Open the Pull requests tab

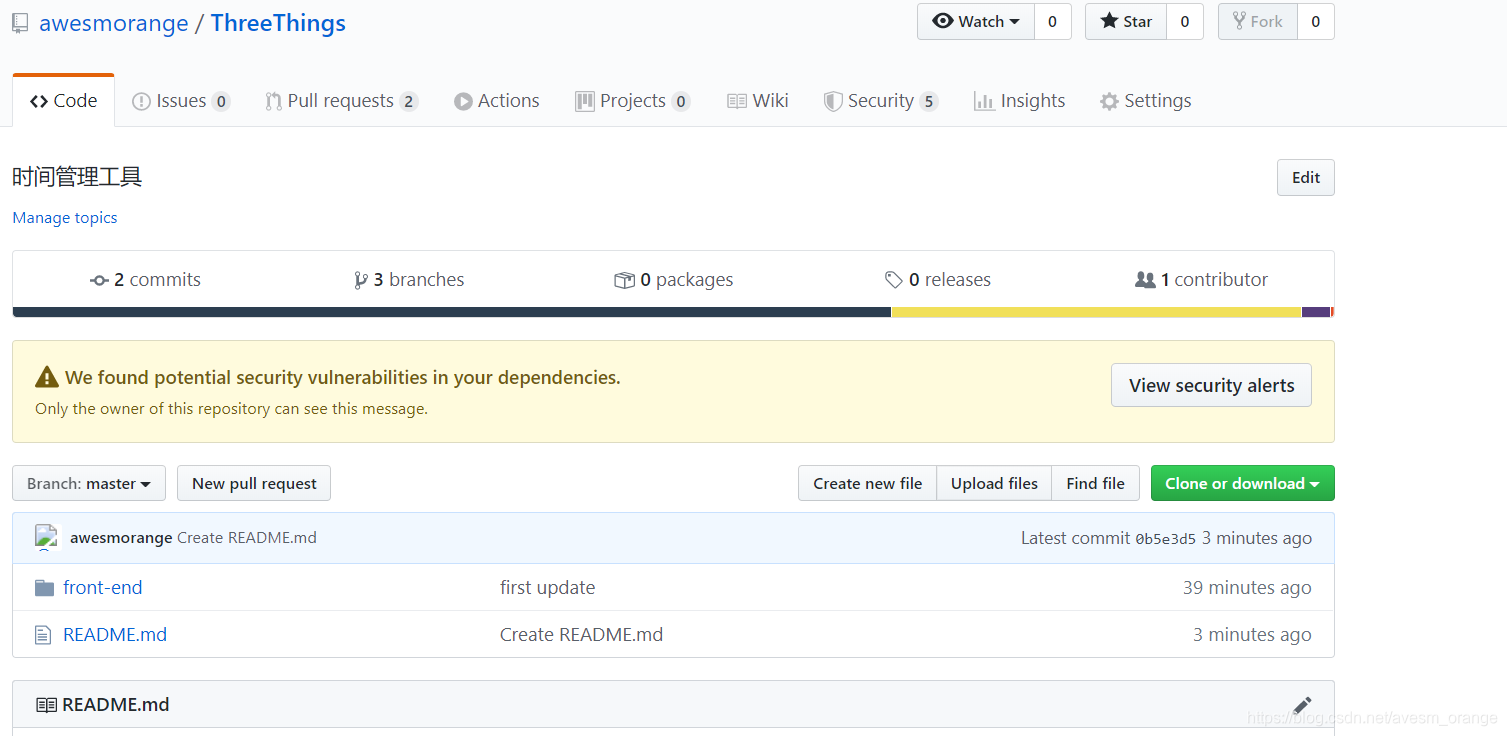click(341, 101)
